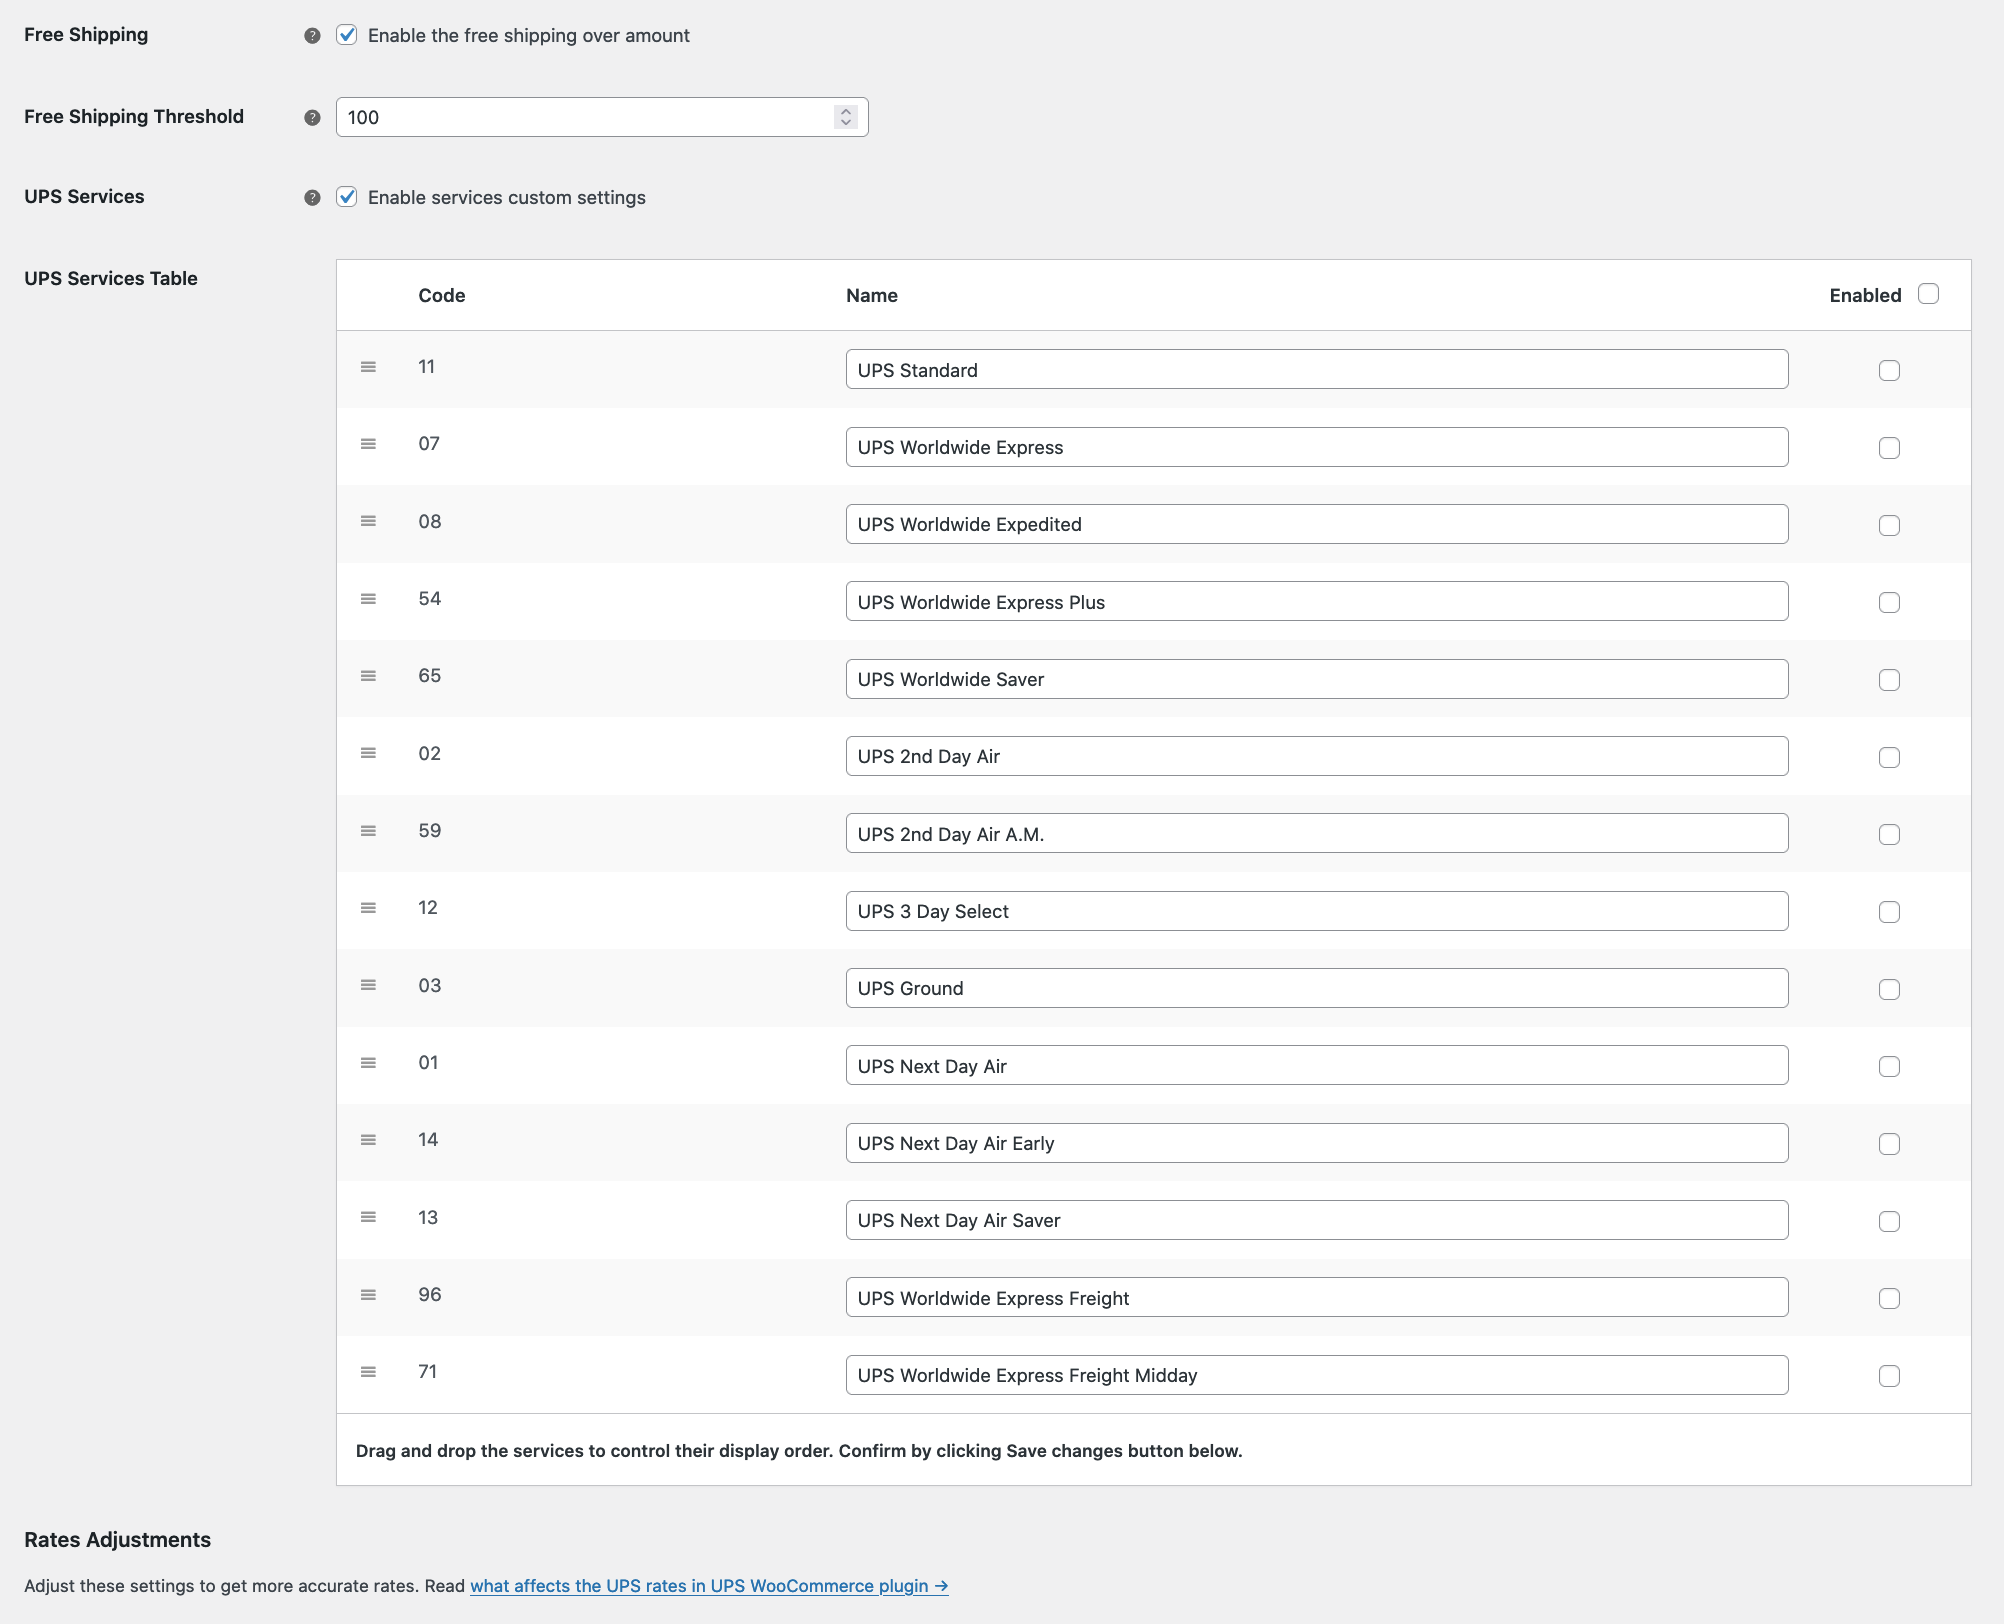Screen dimensions: 2004x1624
Task: Grab the drag handle for code 01 row
Action: click(368, 1063)
